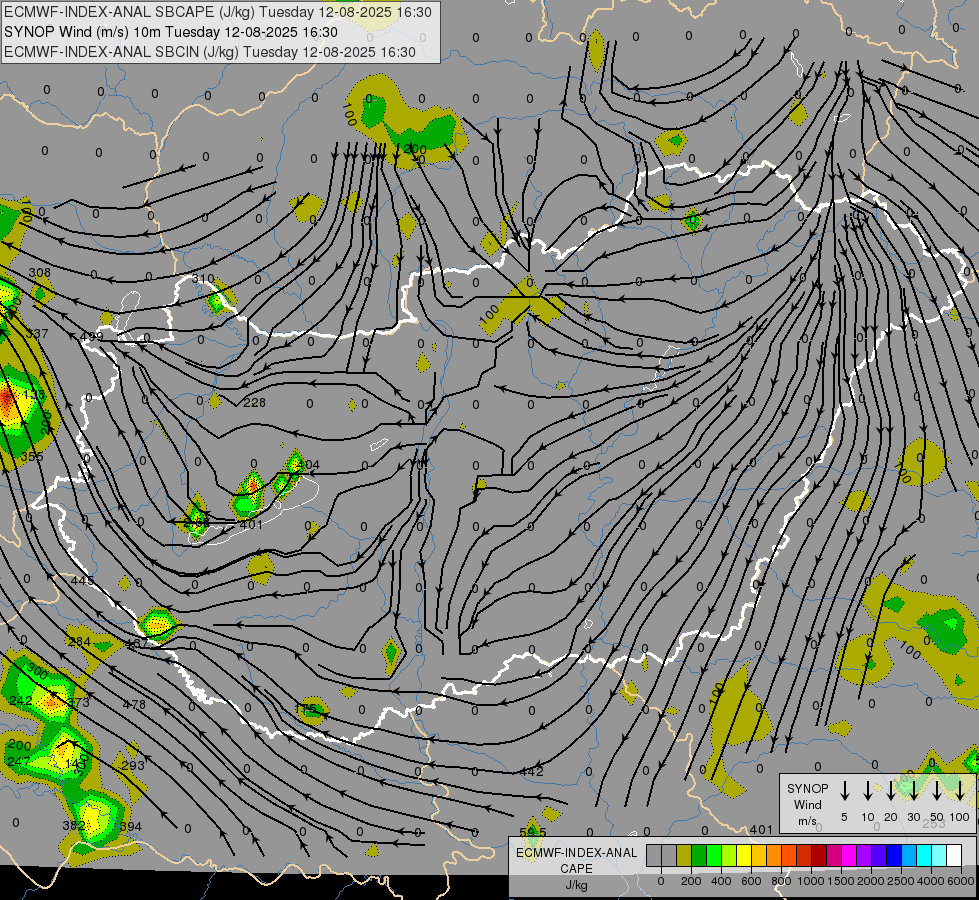Click the SBCAPE title line in header
The height and width of the screenshot is (900, 979).
click(217, 12)
